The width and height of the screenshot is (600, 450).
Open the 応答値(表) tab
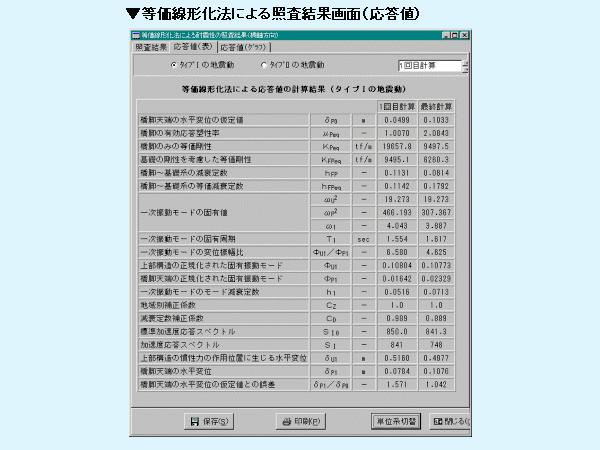(x=193, y=46)
